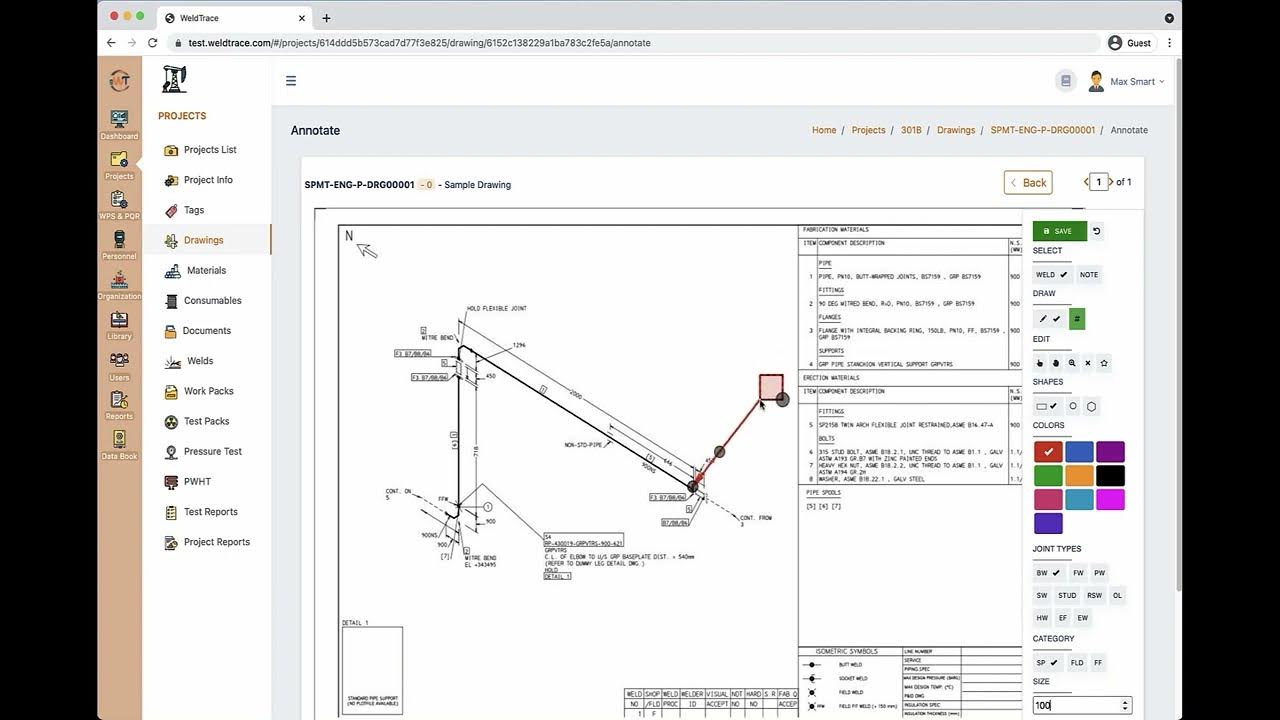Click the undo icon next to Save
This screenshot has height=720, width=1280.
tap(1096, 231)
